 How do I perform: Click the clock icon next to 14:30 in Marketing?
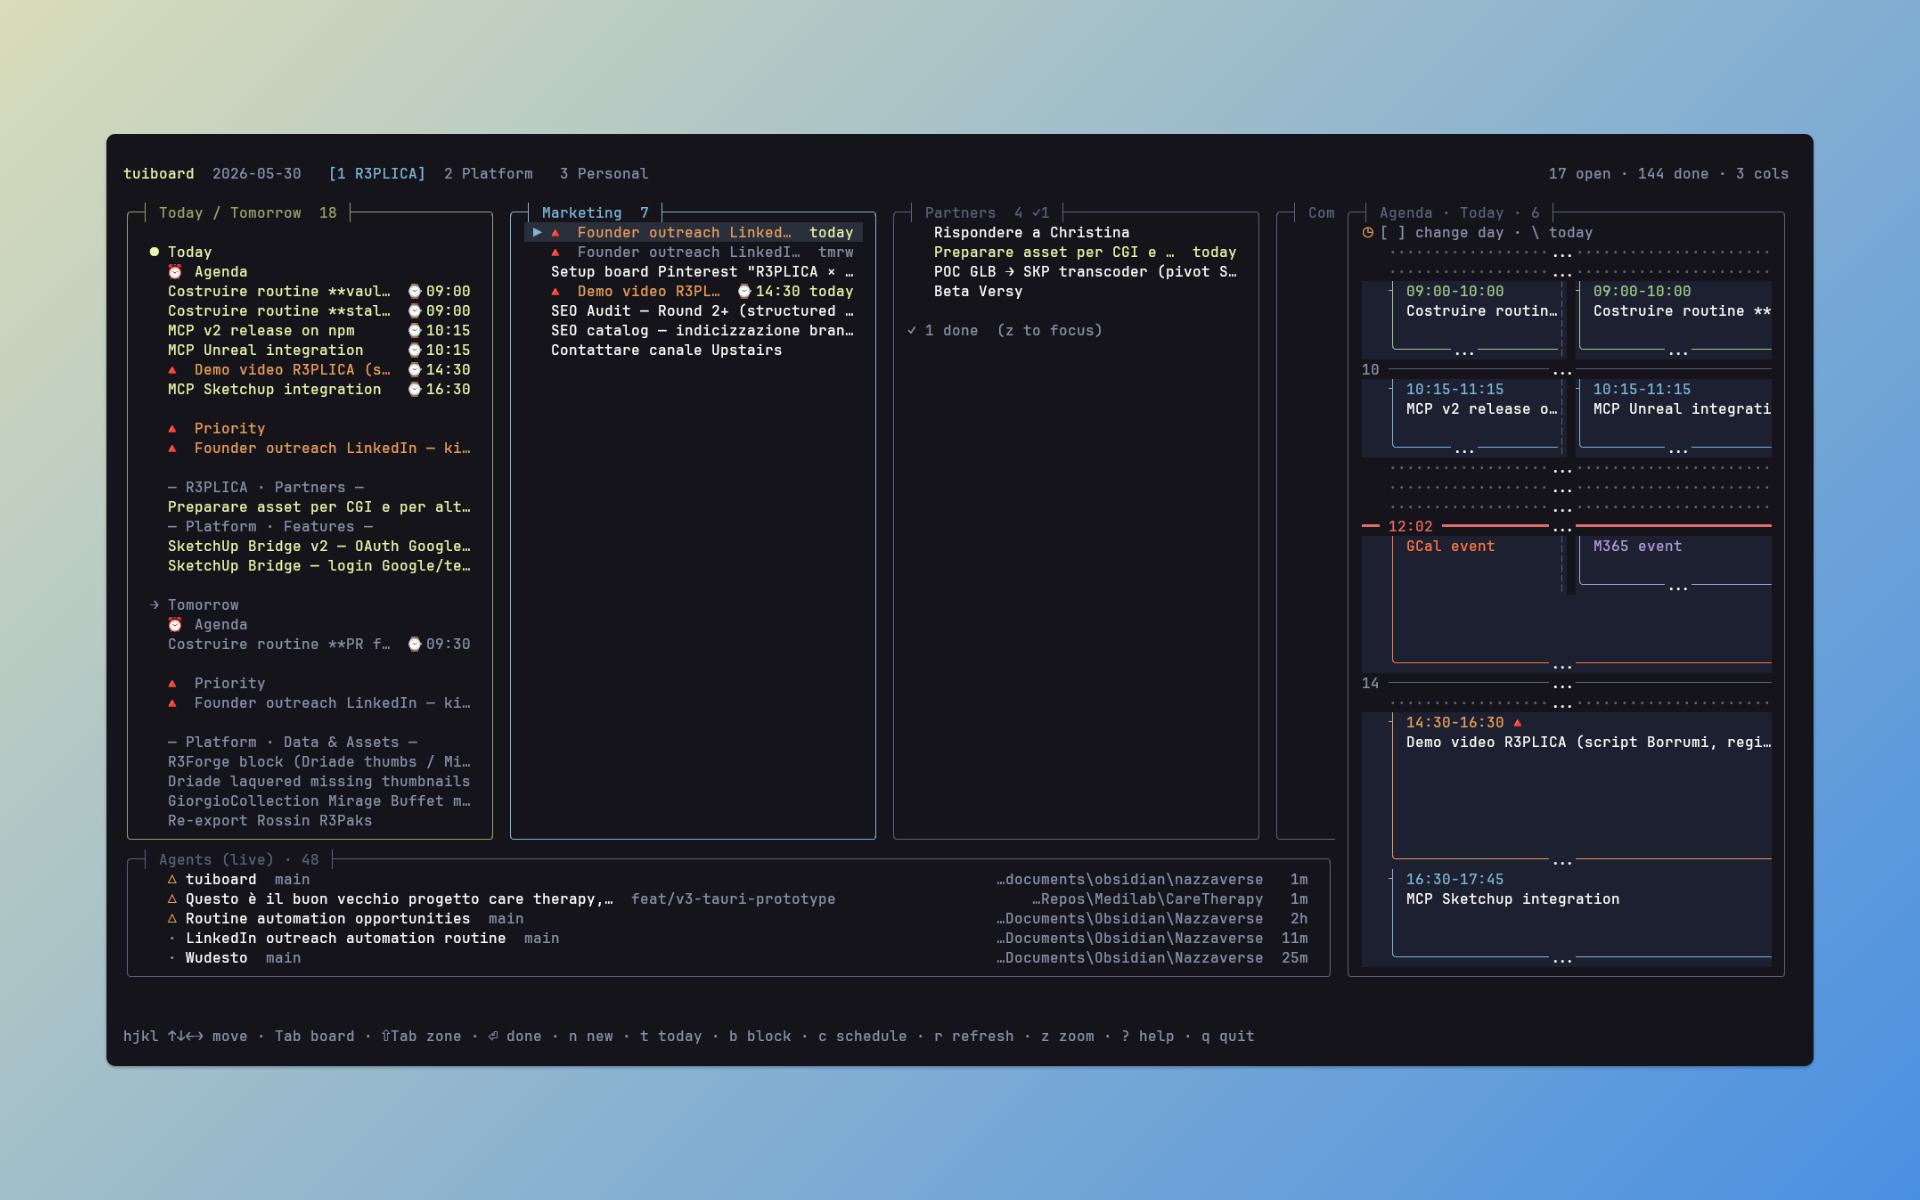(x=744, y=292)
